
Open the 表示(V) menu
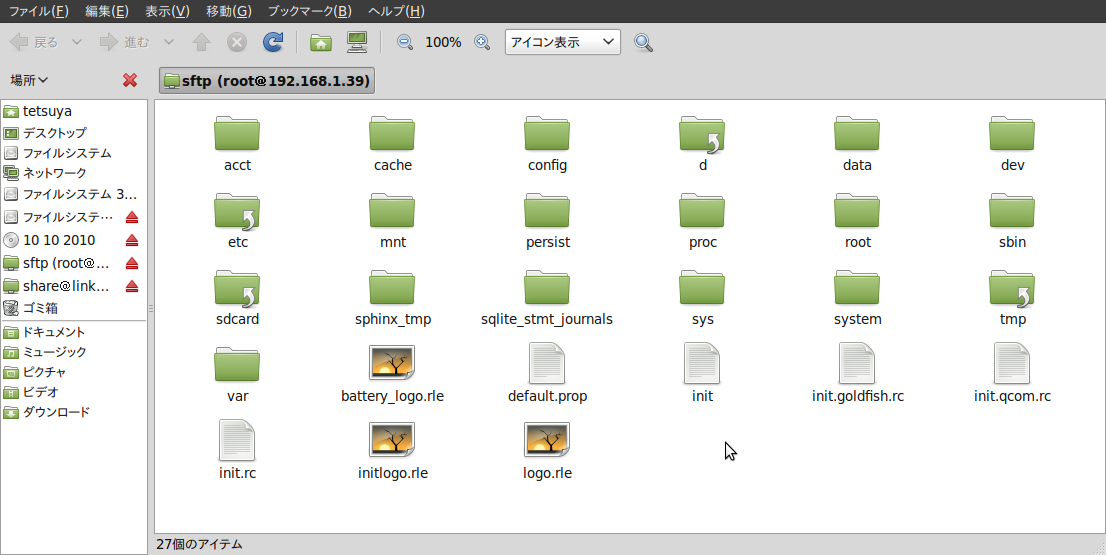[x=167, y=11]
